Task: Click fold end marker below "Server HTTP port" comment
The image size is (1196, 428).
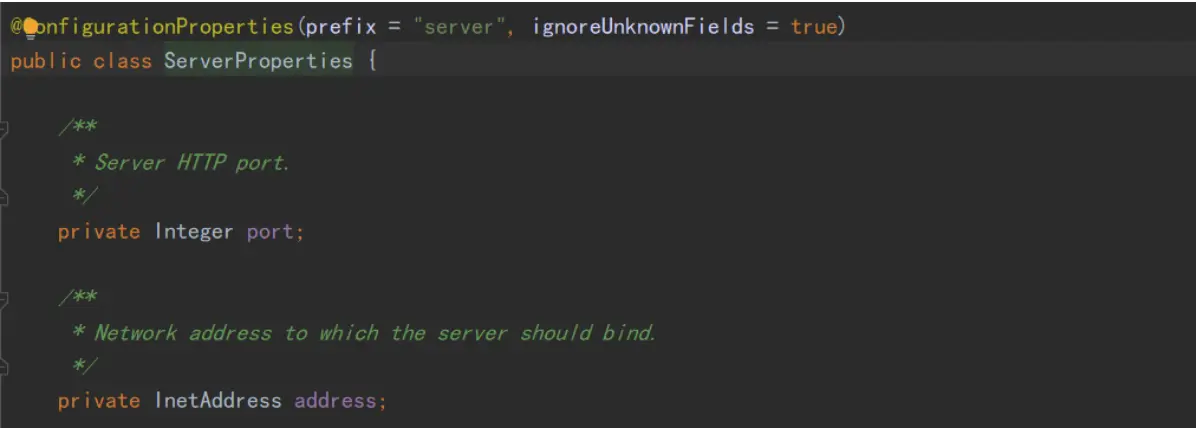Action: pos(3,198)
